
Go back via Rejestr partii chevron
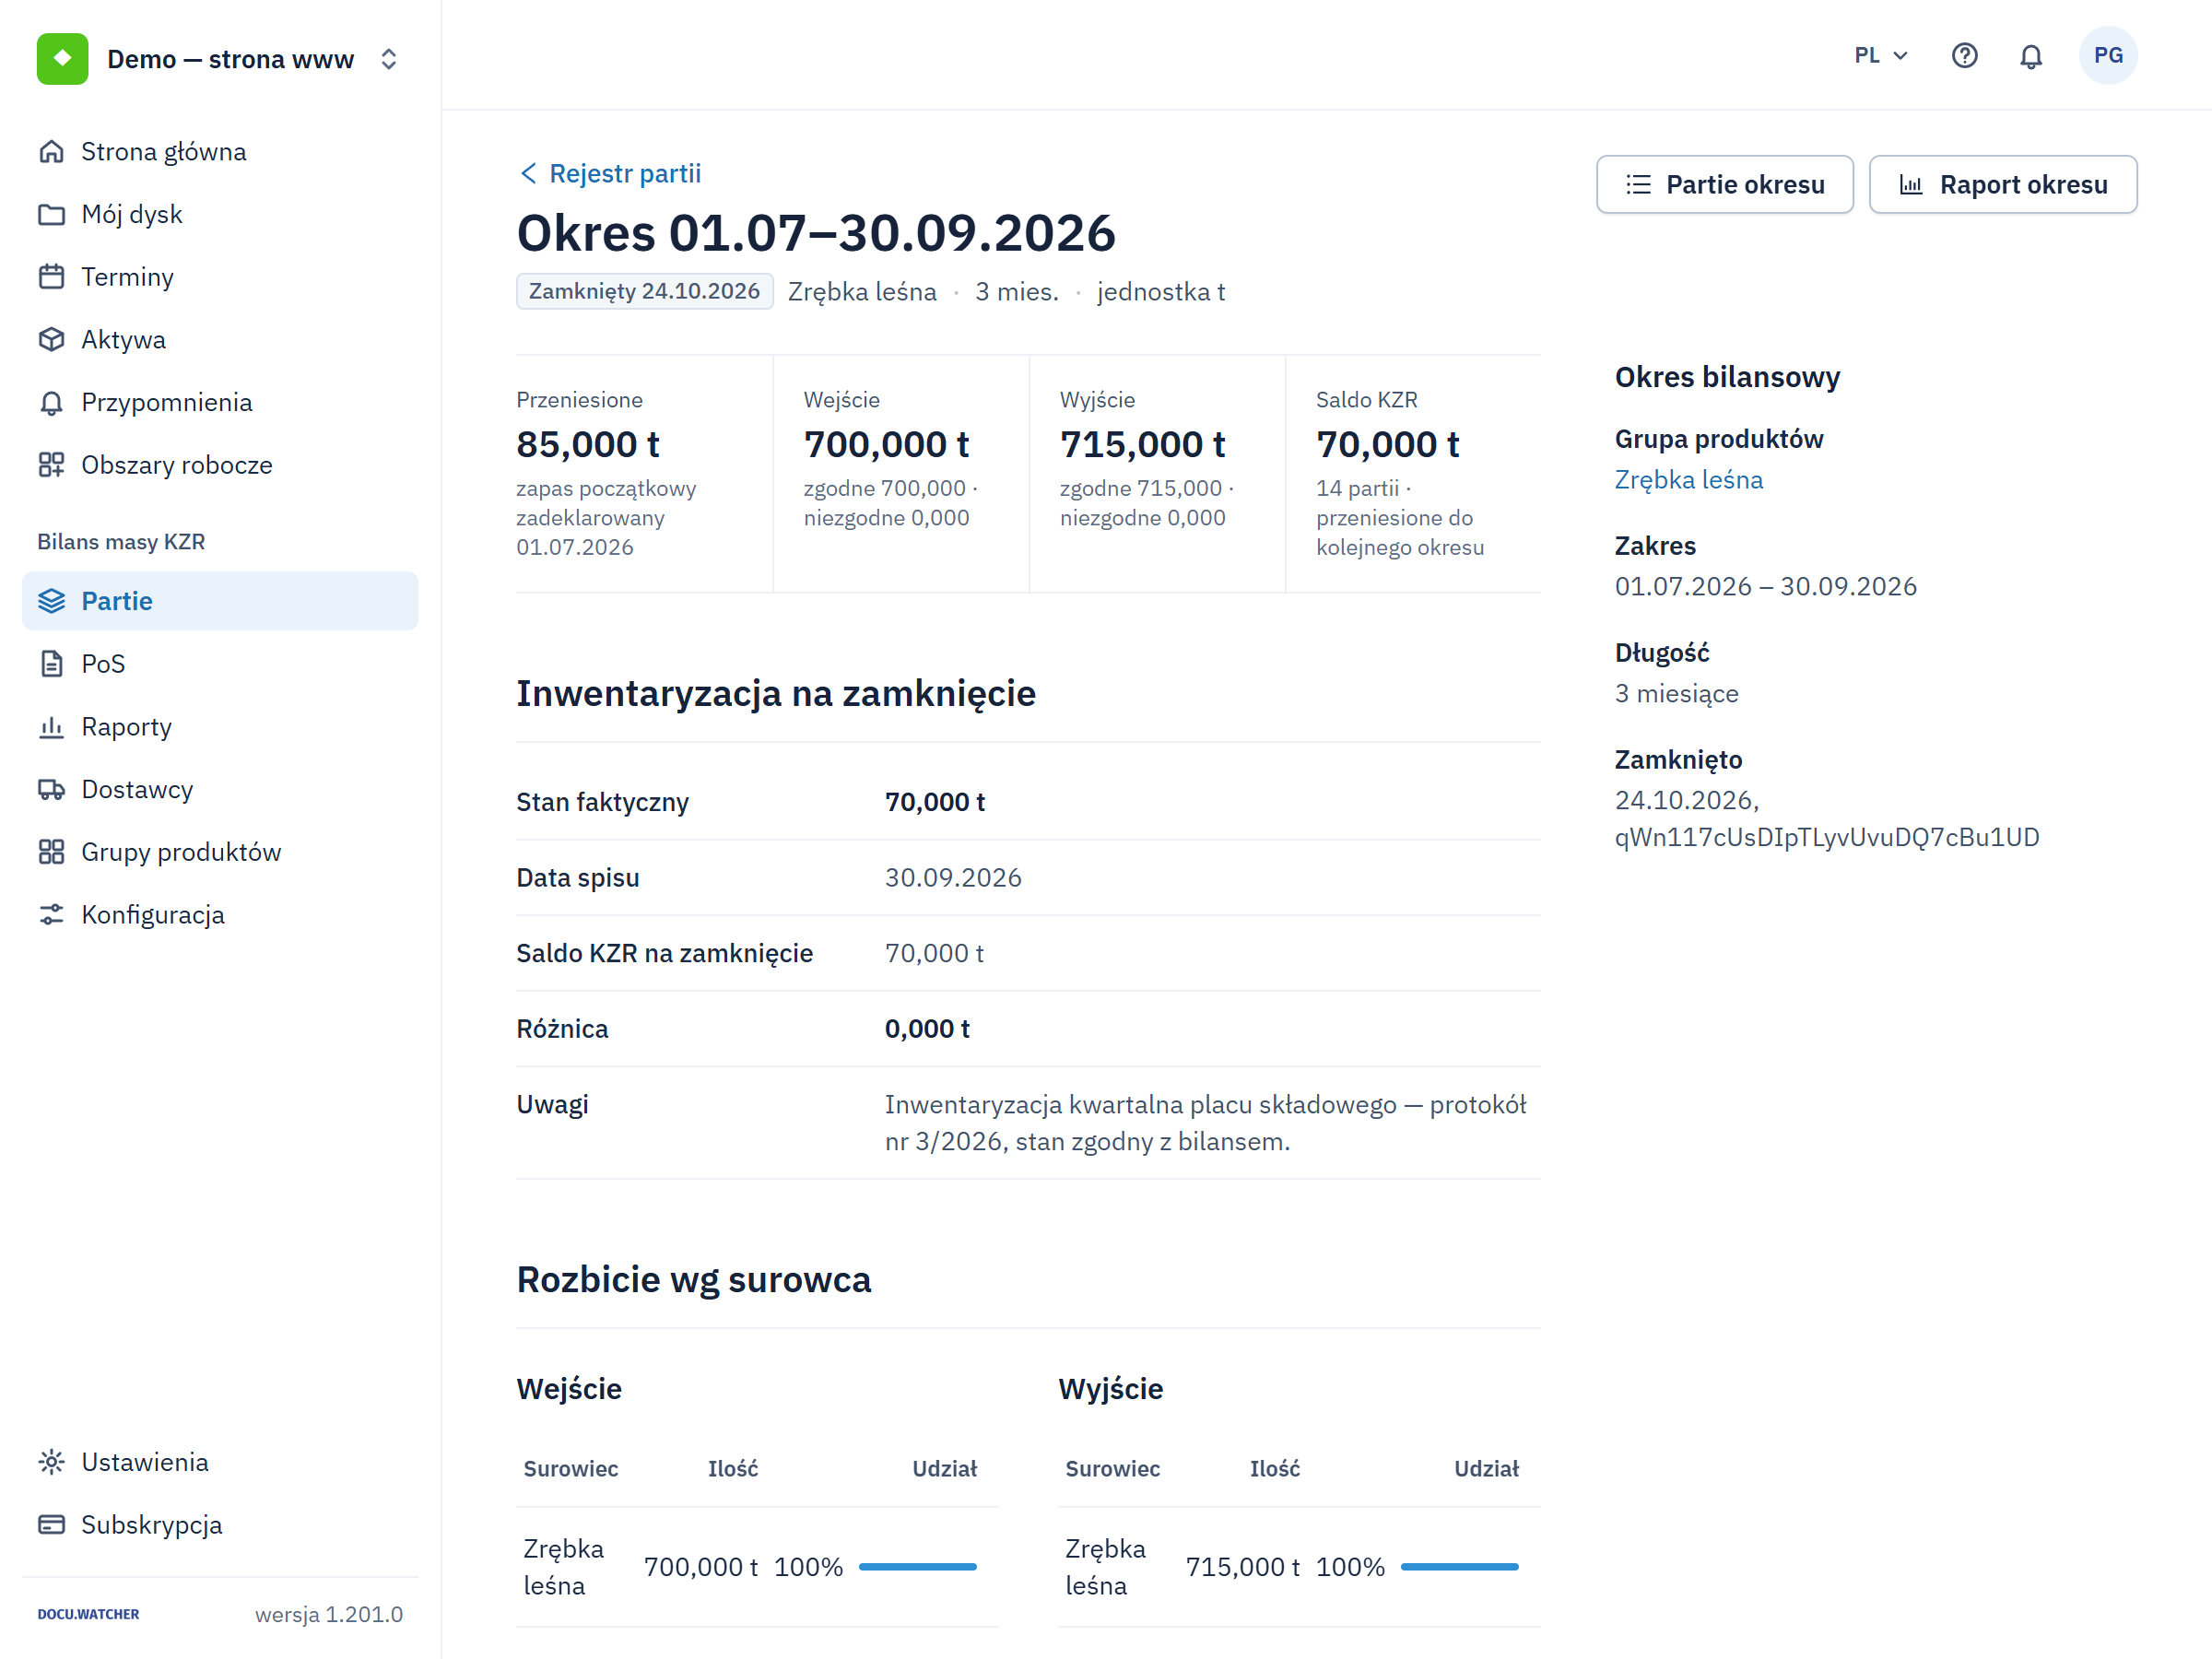(528, 174)
